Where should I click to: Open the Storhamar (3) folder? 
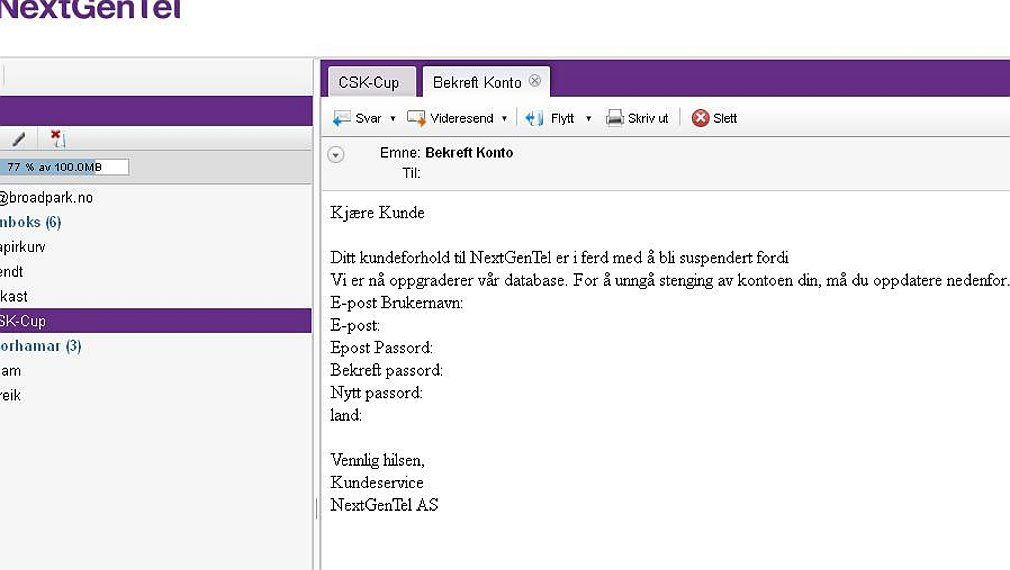pyautogui.click(x=40, y=346)
